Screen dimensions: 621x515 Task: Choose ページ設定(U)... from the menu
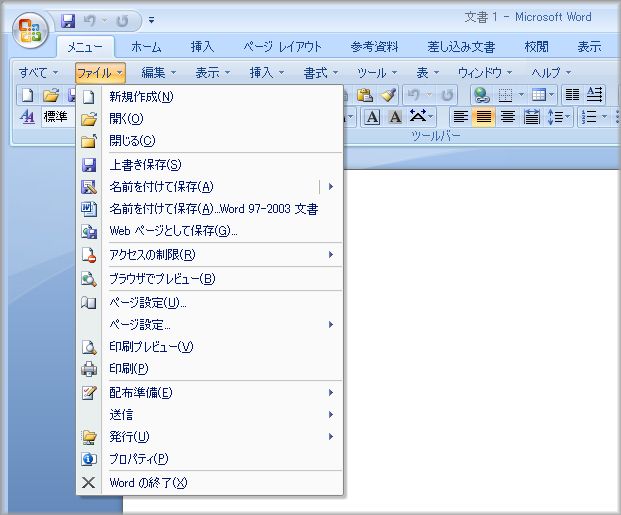tap(210, 303)
